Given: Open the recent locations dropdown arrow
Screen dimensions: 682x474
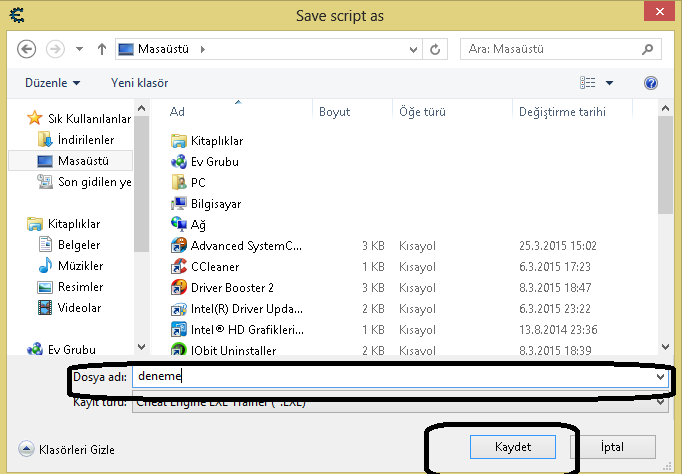Looking at the screenshot, I should click(79, 49).
